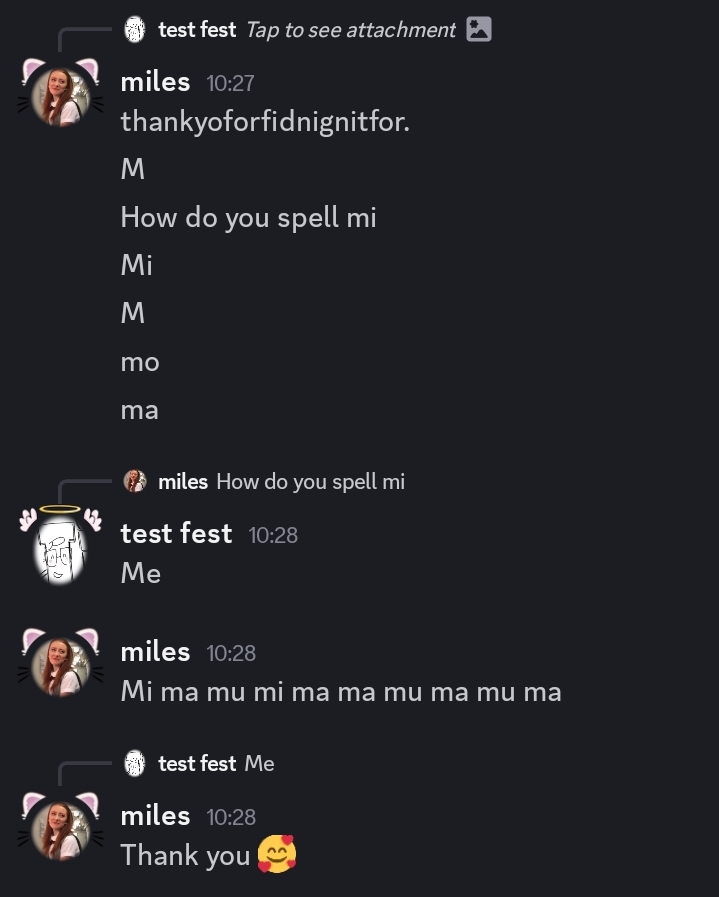719x897 pixels.
Task: Click the smiling hearts emoji after 'Thank you'
Action: 277,855
